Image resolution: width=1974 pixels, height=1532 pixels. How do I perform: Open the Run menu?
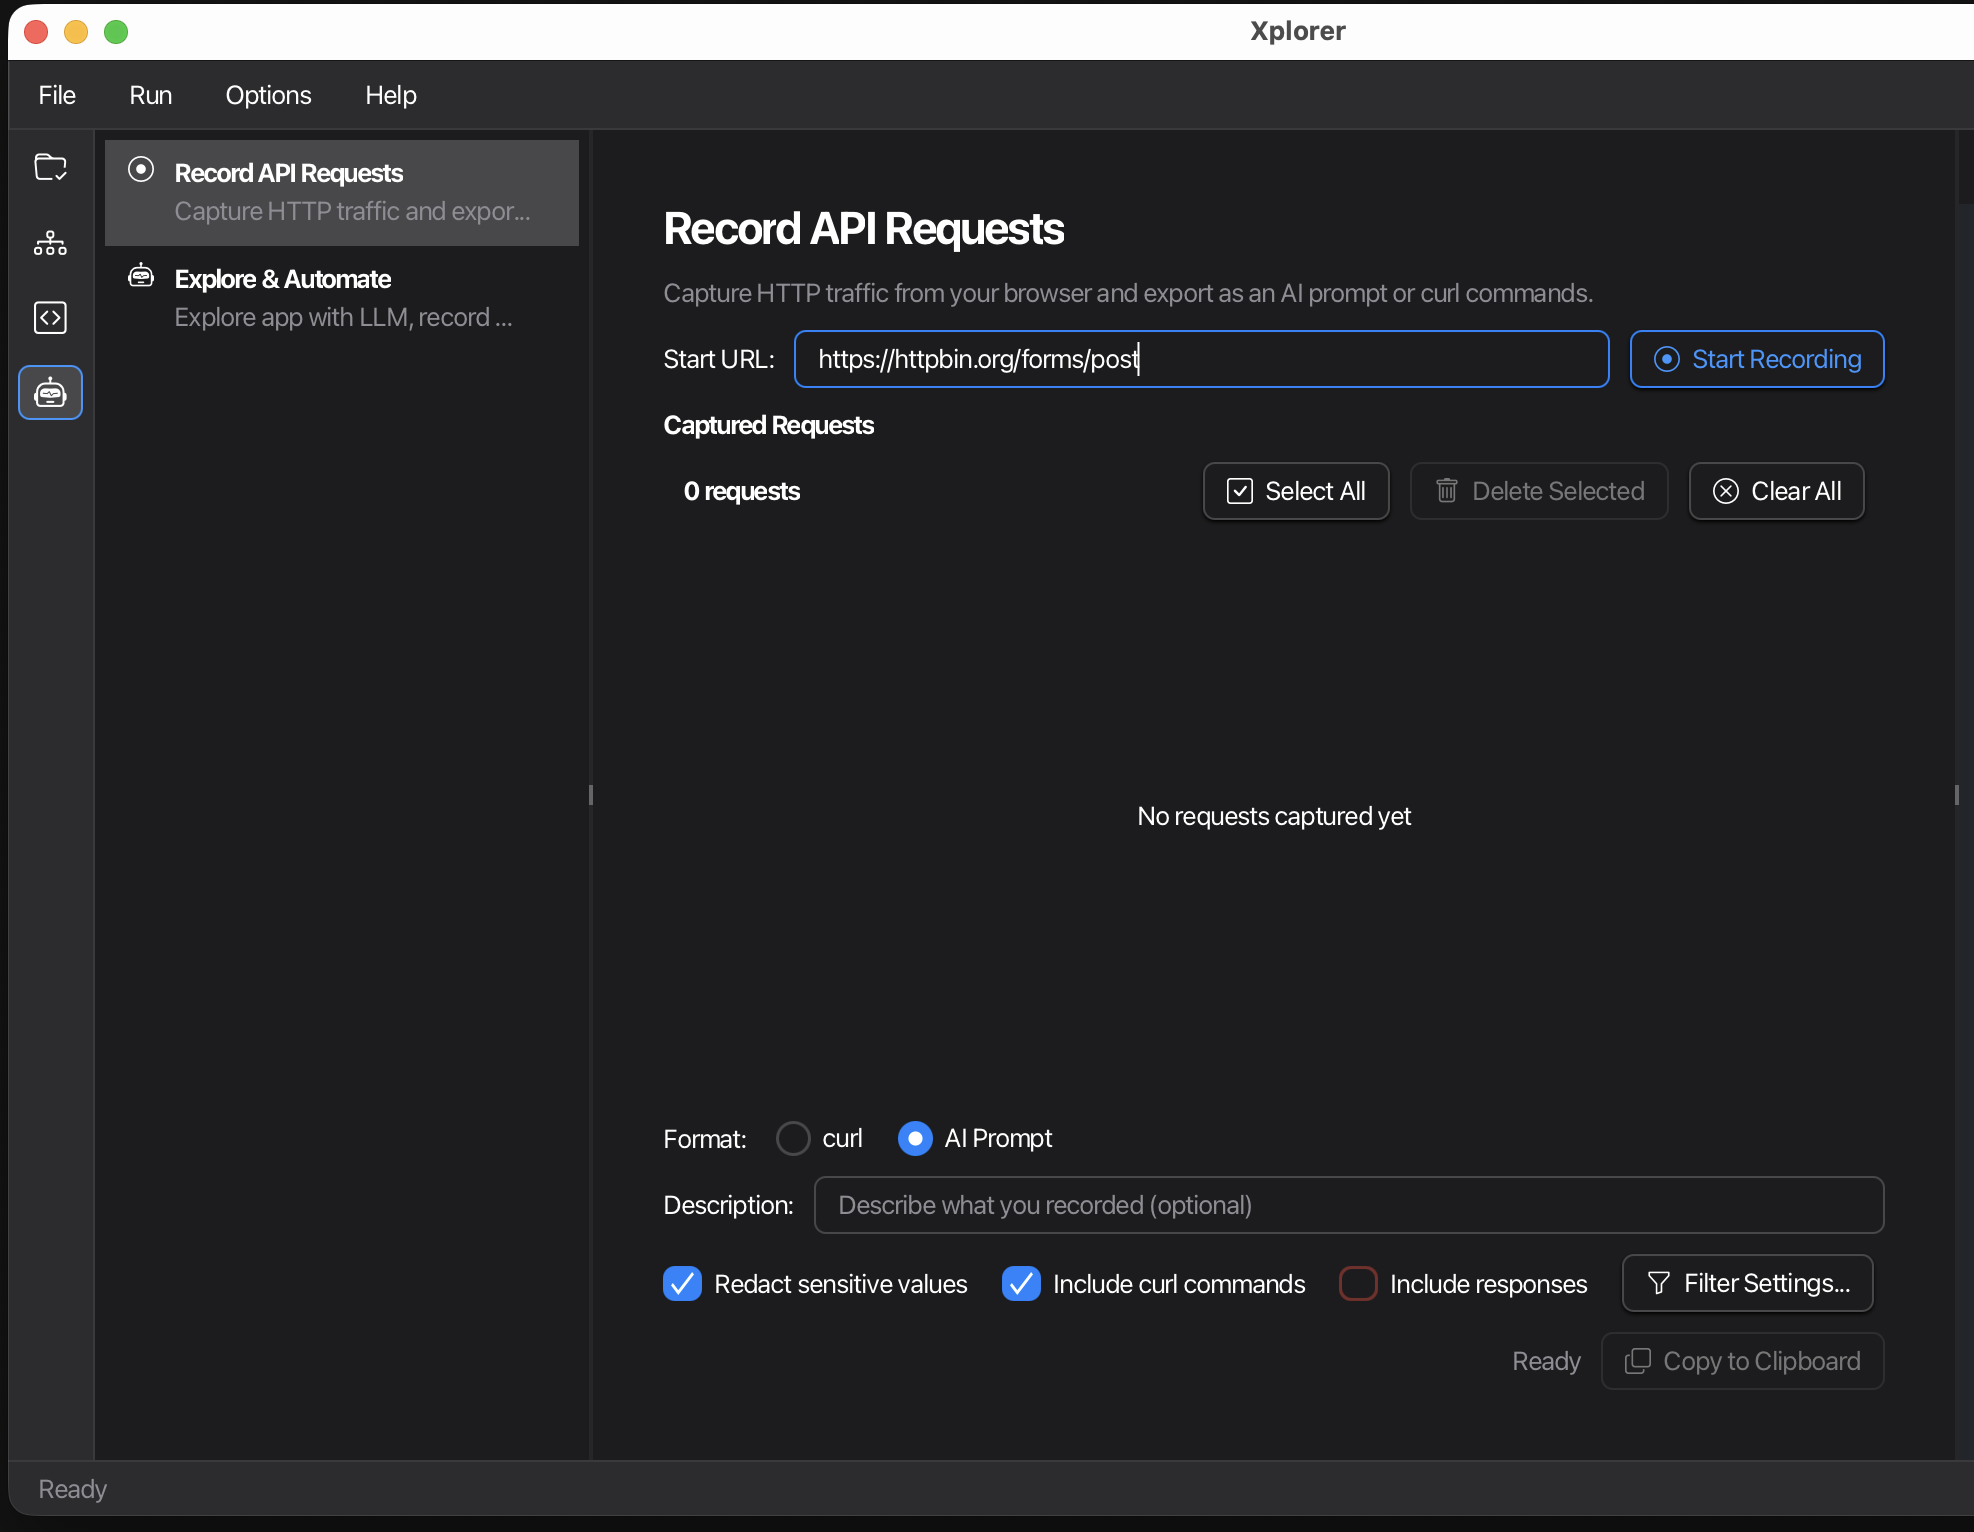pyautogui.click(x=150, y=95)
